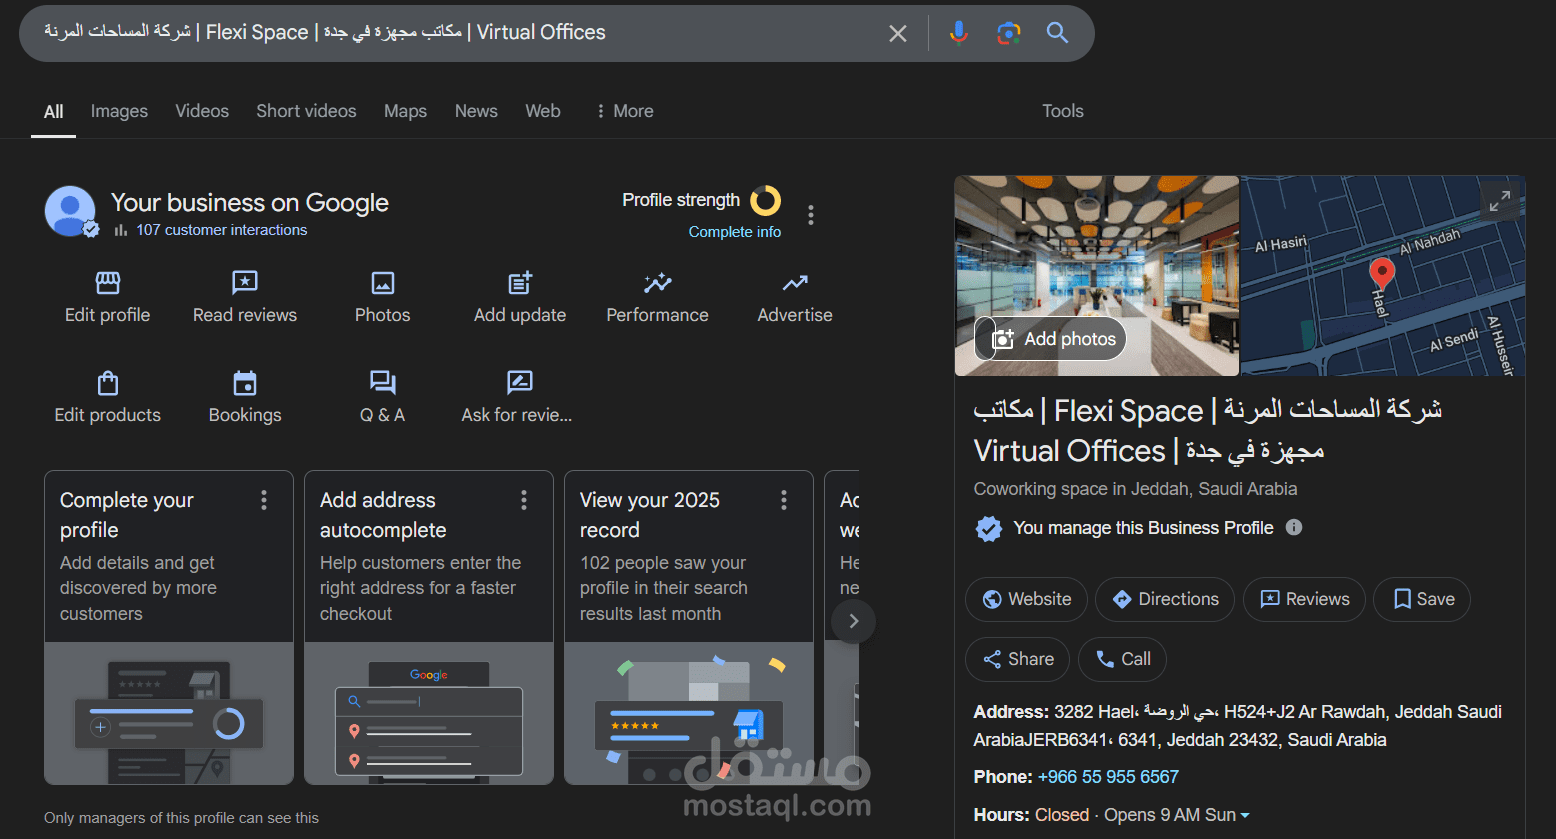Open the View your 2025 record card
Image resolution: width=1556 pixels, height=839 pixels.
pos(689,627)
